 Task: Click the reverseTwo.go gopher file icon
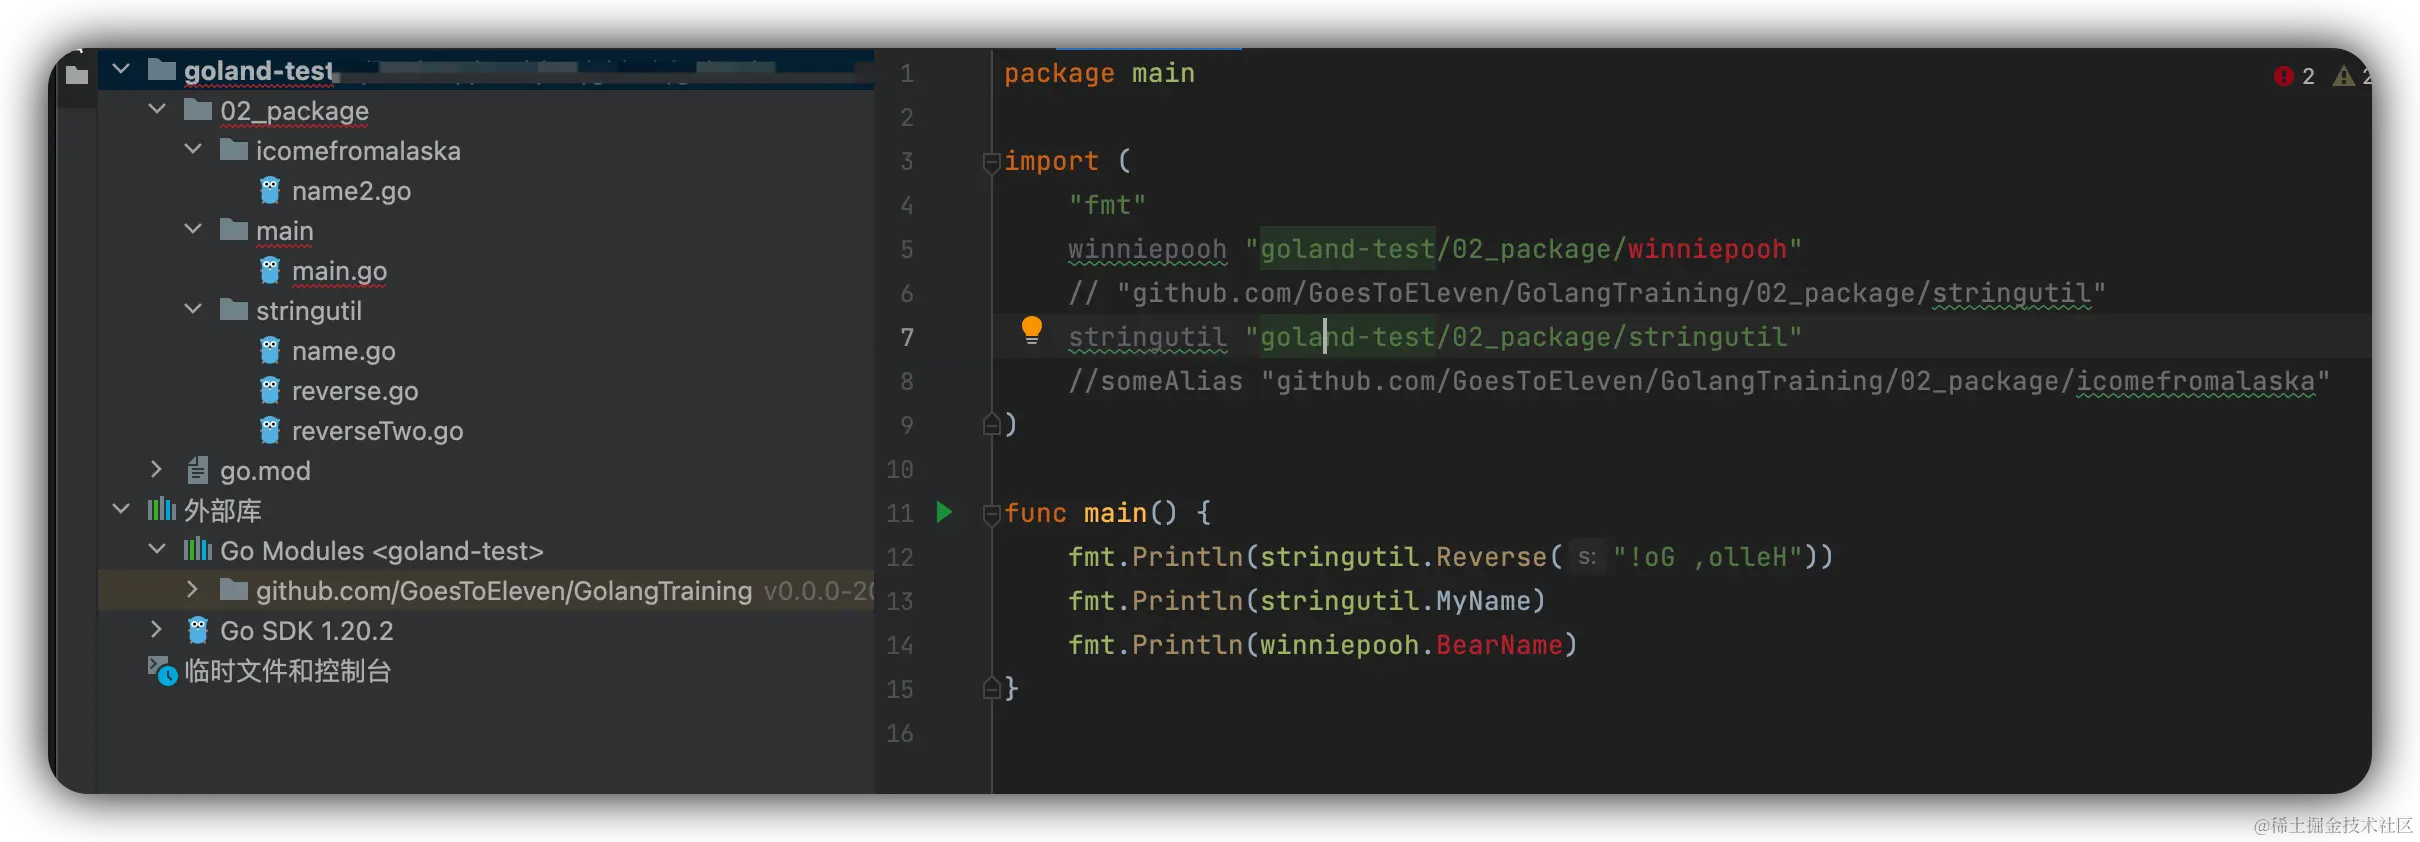click(x=270, y=429)
